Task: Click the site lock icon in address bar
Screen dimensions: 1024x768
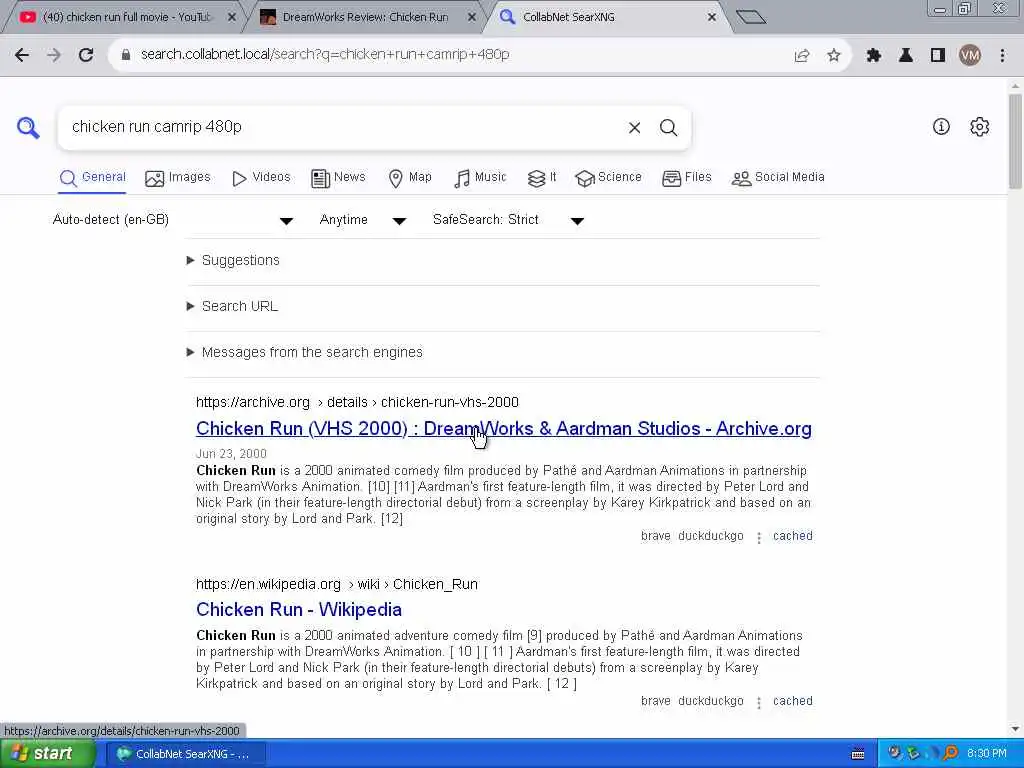Action: point(126,55)
